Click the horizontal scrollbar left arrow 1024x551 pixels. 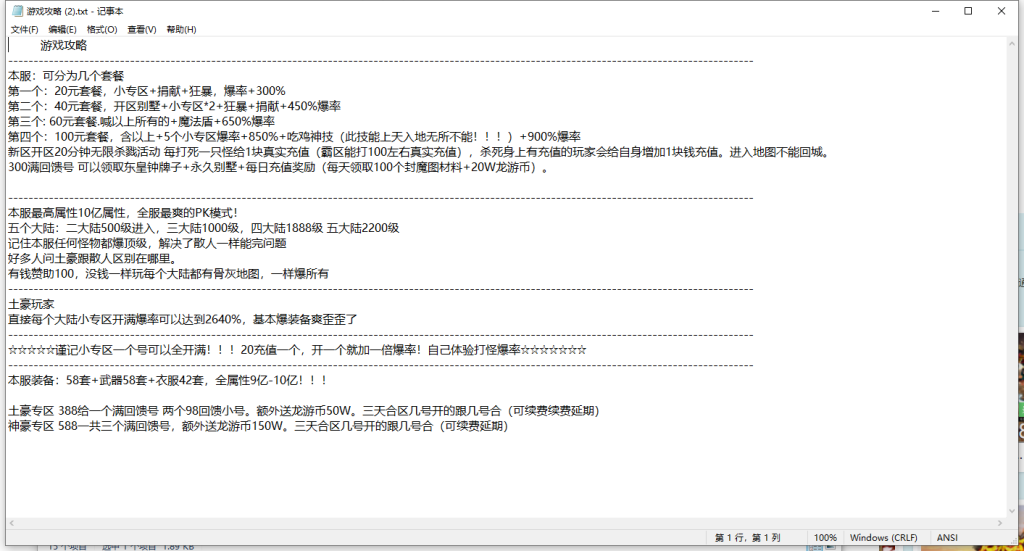pos(13,521)
